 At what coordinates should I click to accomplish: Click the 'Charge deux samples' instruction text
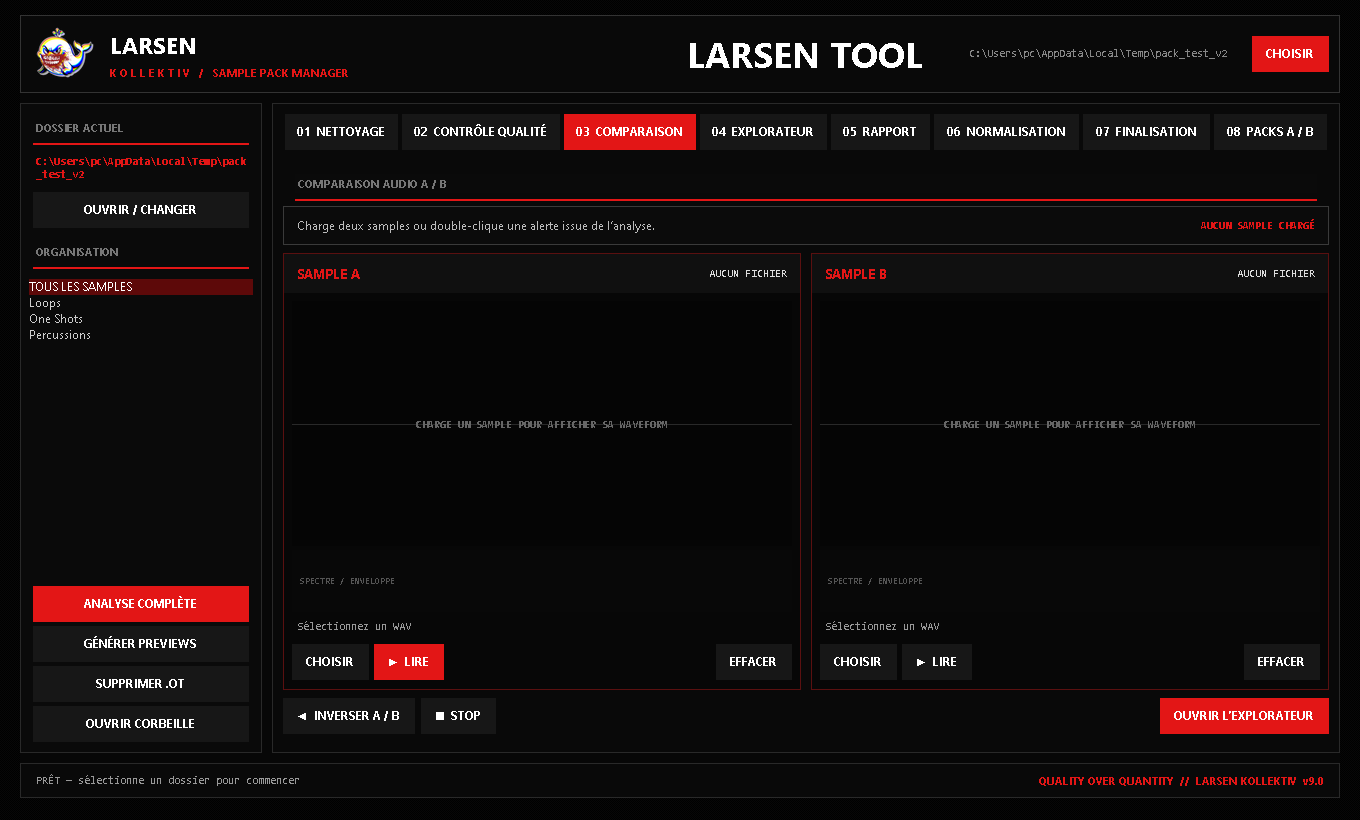click(476, 226)
